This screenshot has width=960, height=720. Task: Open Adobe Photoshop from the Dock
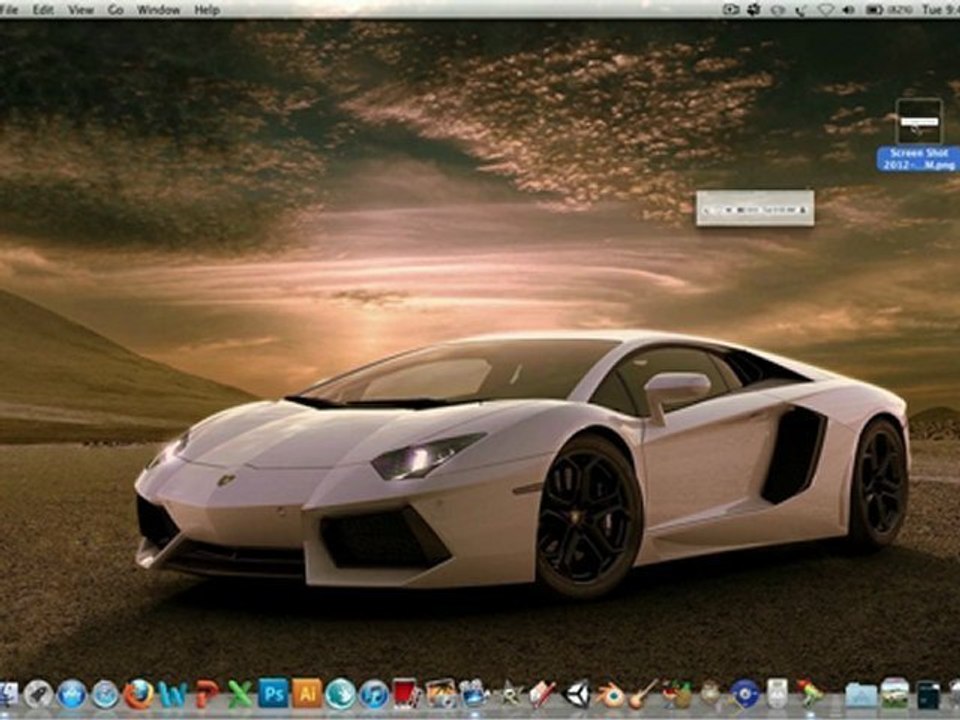pyautogui.click(x=273, y=693)
